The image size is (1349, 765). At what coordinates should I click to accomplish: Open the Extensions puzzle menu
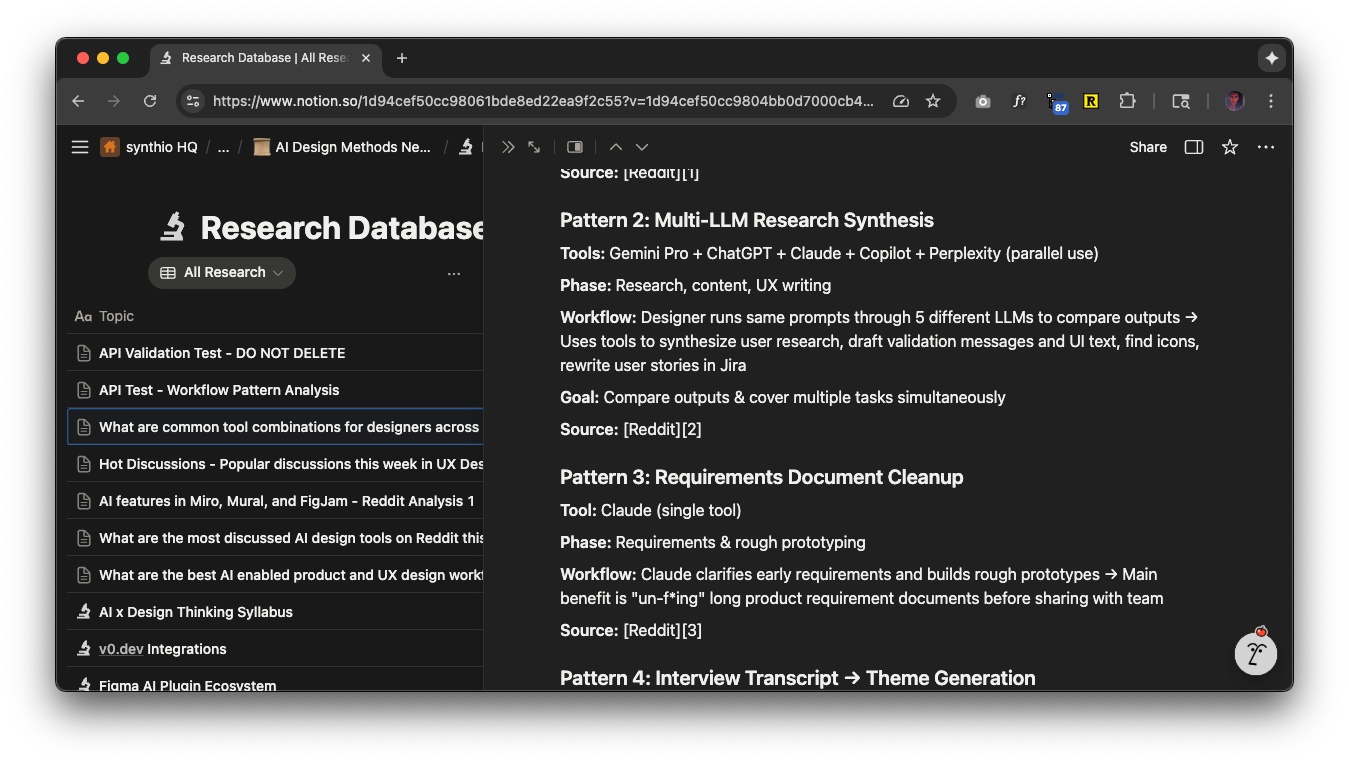click(1127, 101)
